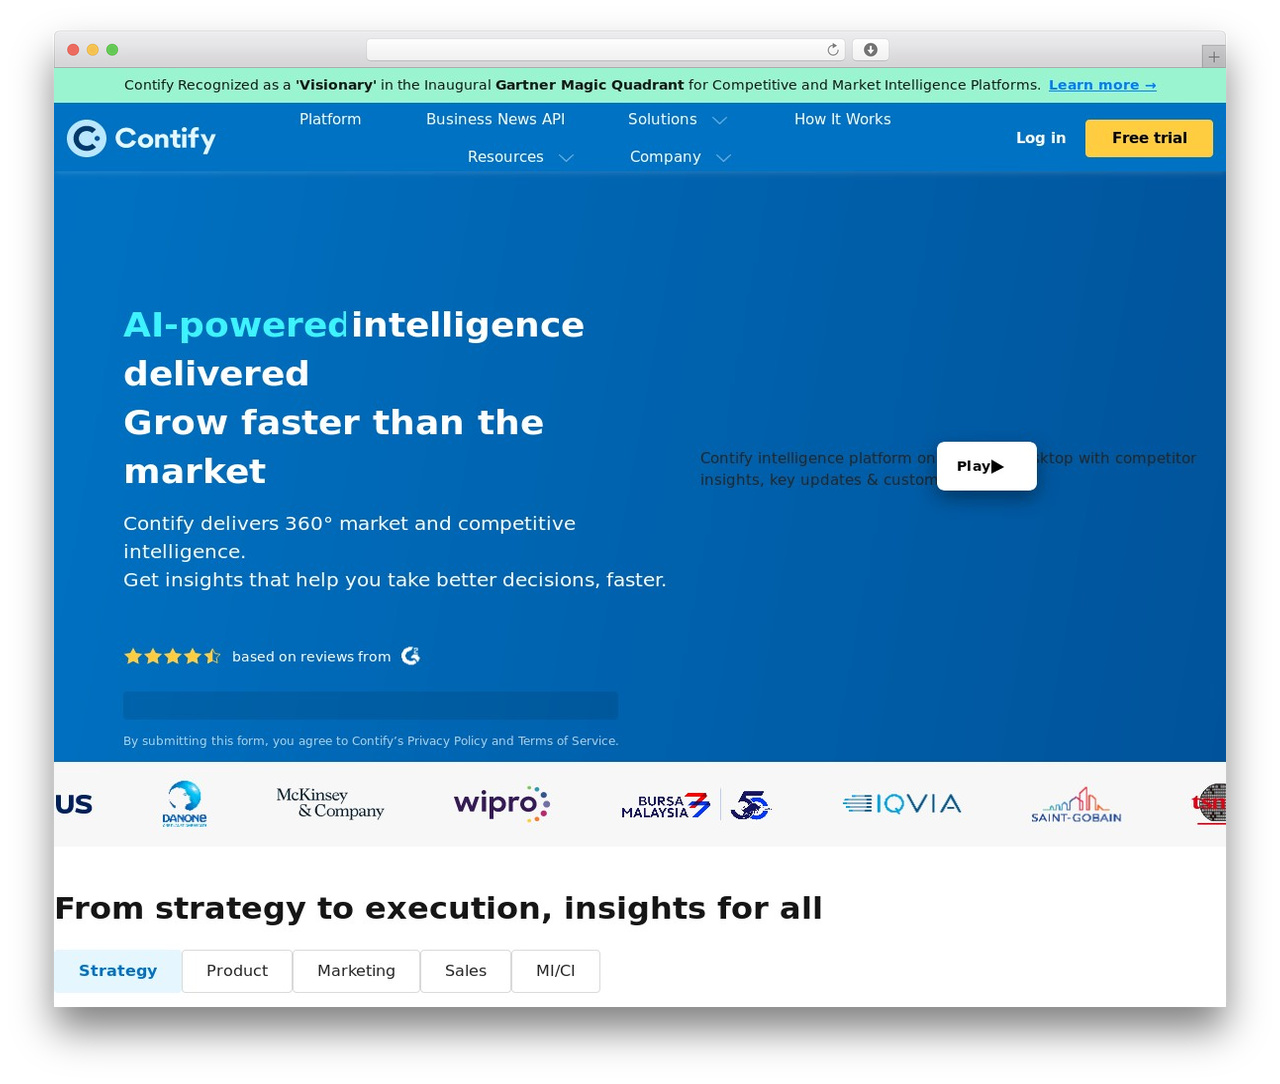Open How It Works page
The width and height of the screenshot is (1280, 1084).
(842, 119)
